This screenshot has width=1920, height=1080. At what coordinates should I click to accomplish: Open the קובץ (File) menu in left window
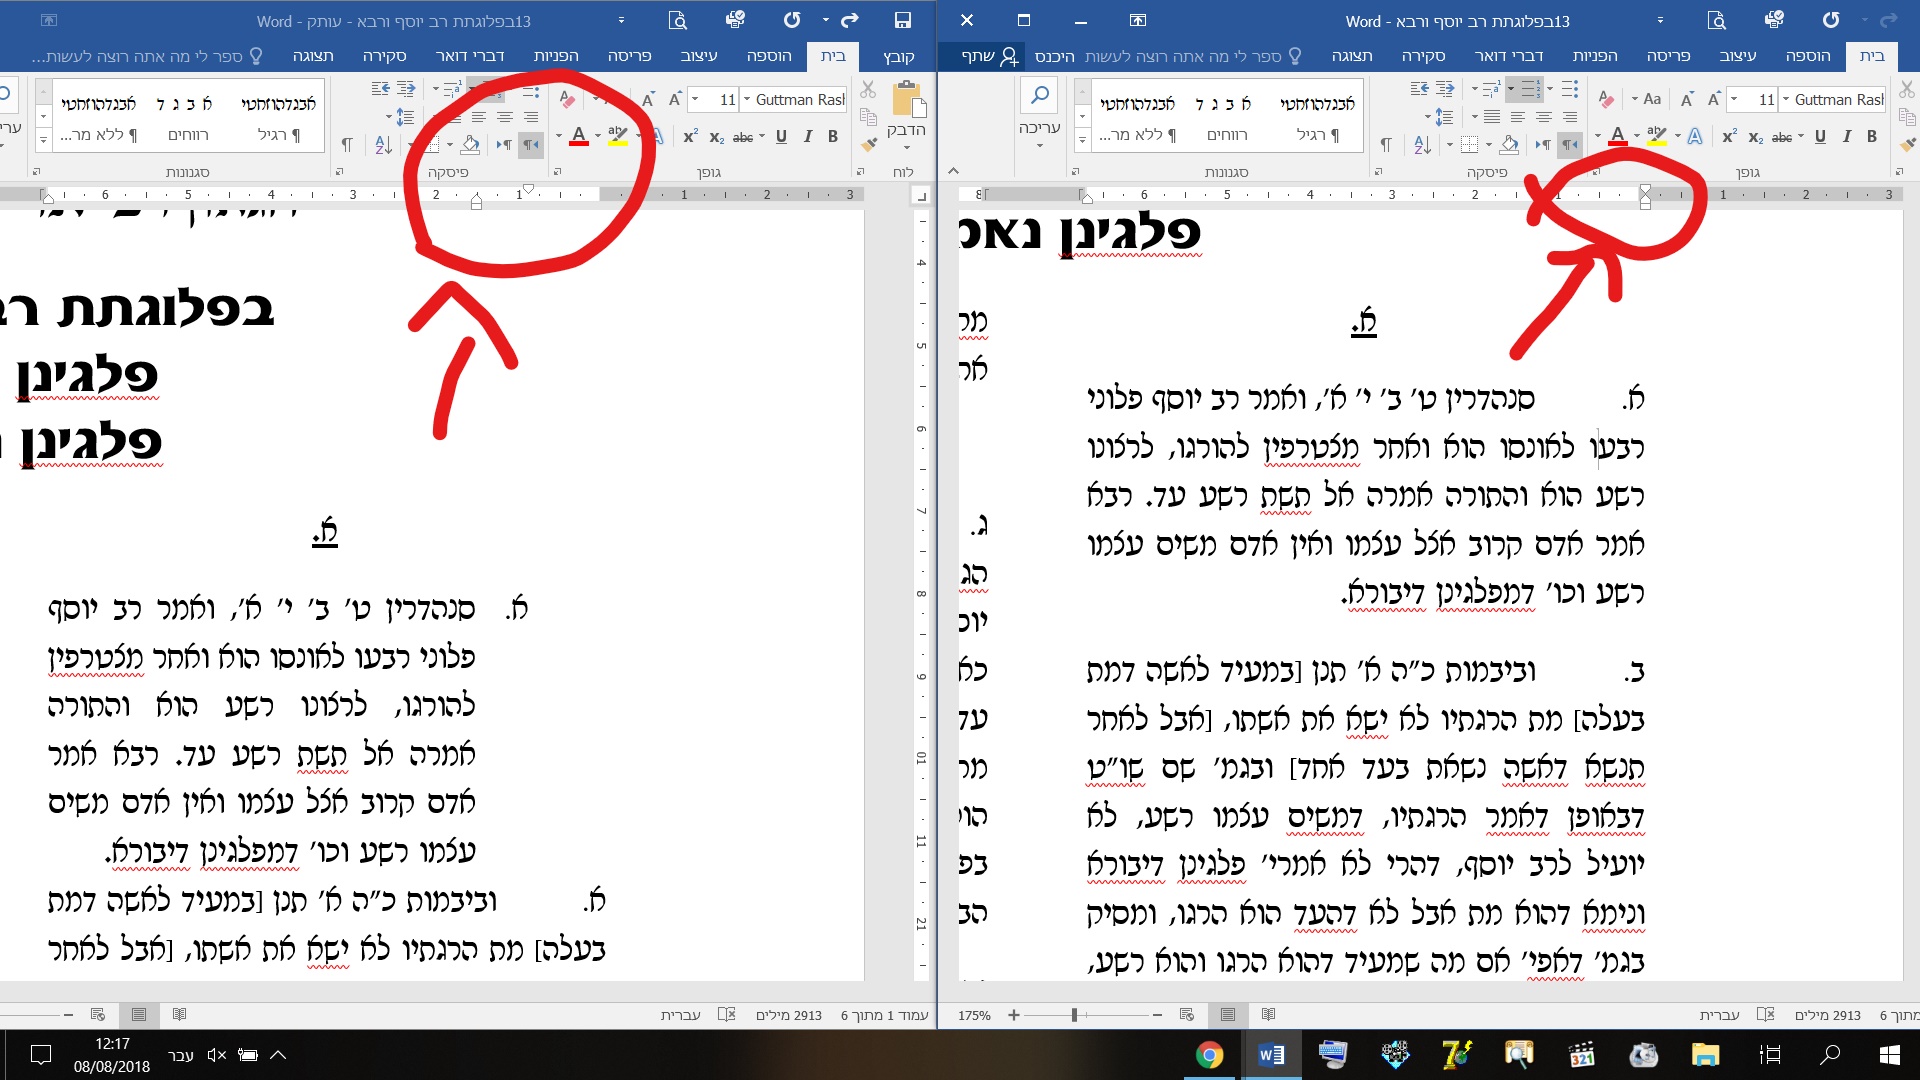[x=899, y=56]
